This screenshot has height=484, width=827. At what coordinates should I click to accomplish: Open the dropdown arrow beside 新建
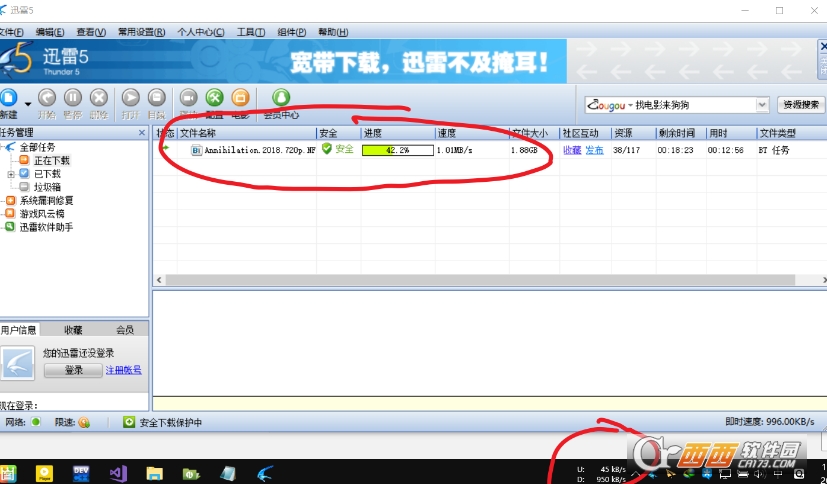pyautogui.click(x=27, y=104)
